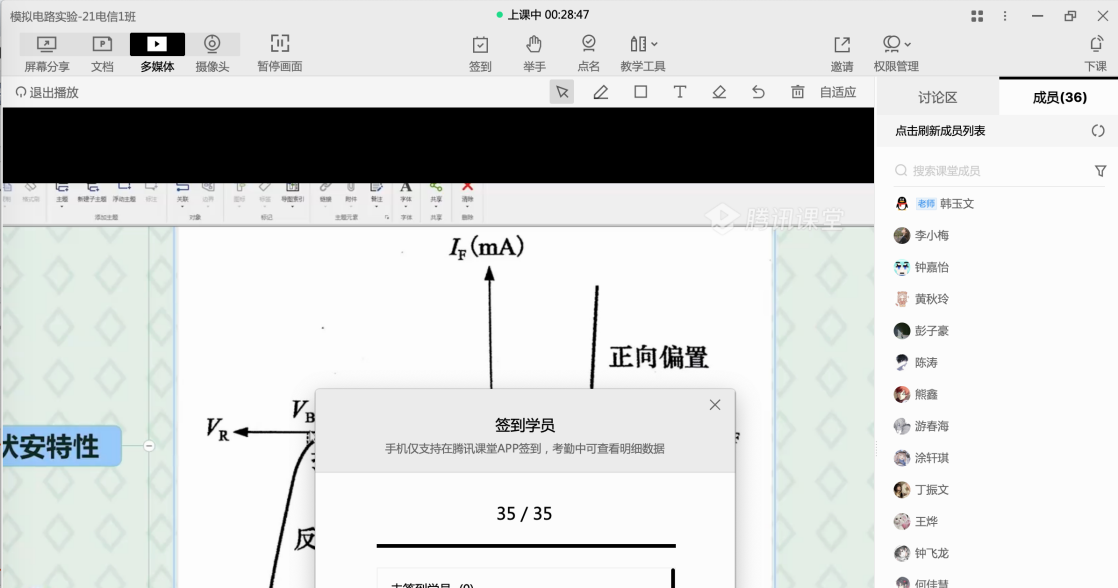Close the 签到学员 dialog

click(715, 405)
